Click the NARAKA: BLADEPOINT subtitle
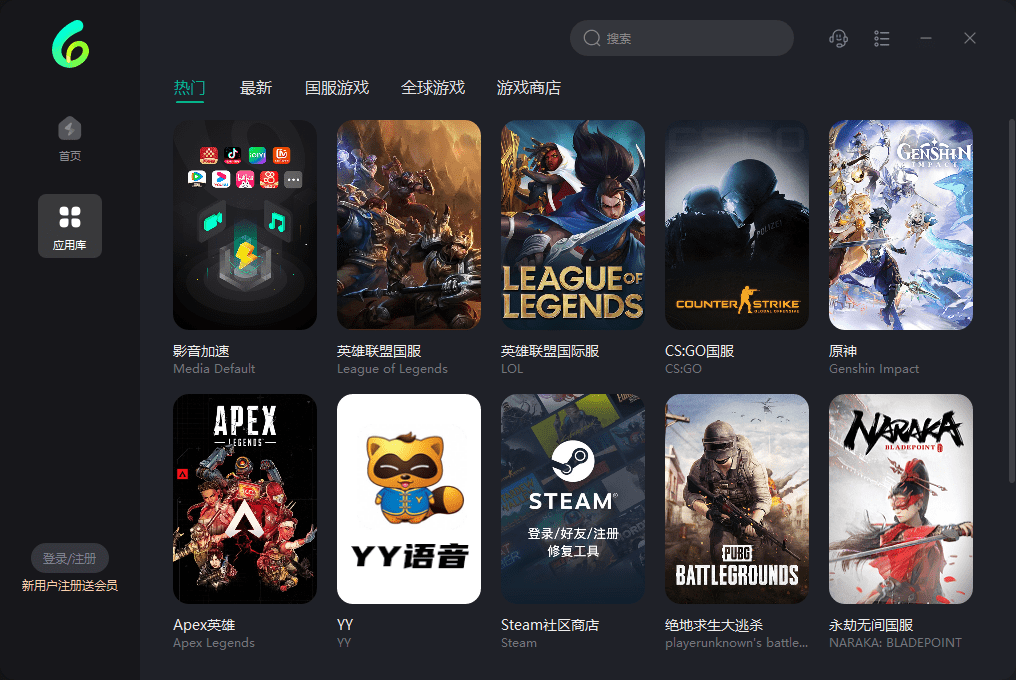 coord(895,642)
